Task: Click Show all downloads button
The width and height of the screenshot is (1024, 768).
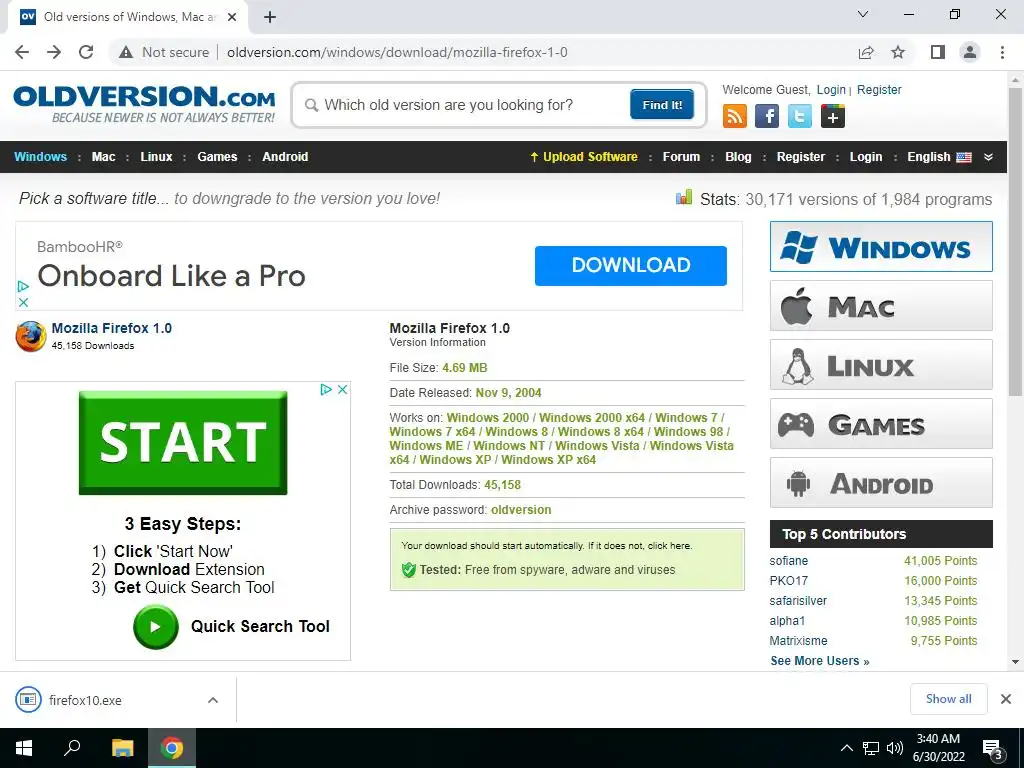Action: pyautogui.click(x=948, y=699)
